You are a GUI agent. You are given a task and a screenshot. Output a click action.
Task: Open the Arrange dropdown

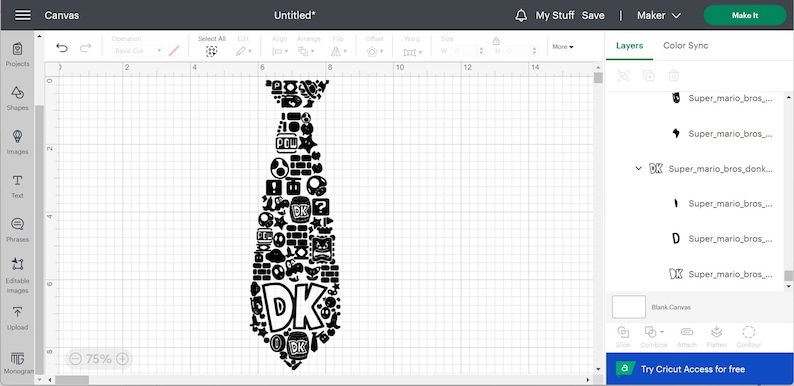306,51
